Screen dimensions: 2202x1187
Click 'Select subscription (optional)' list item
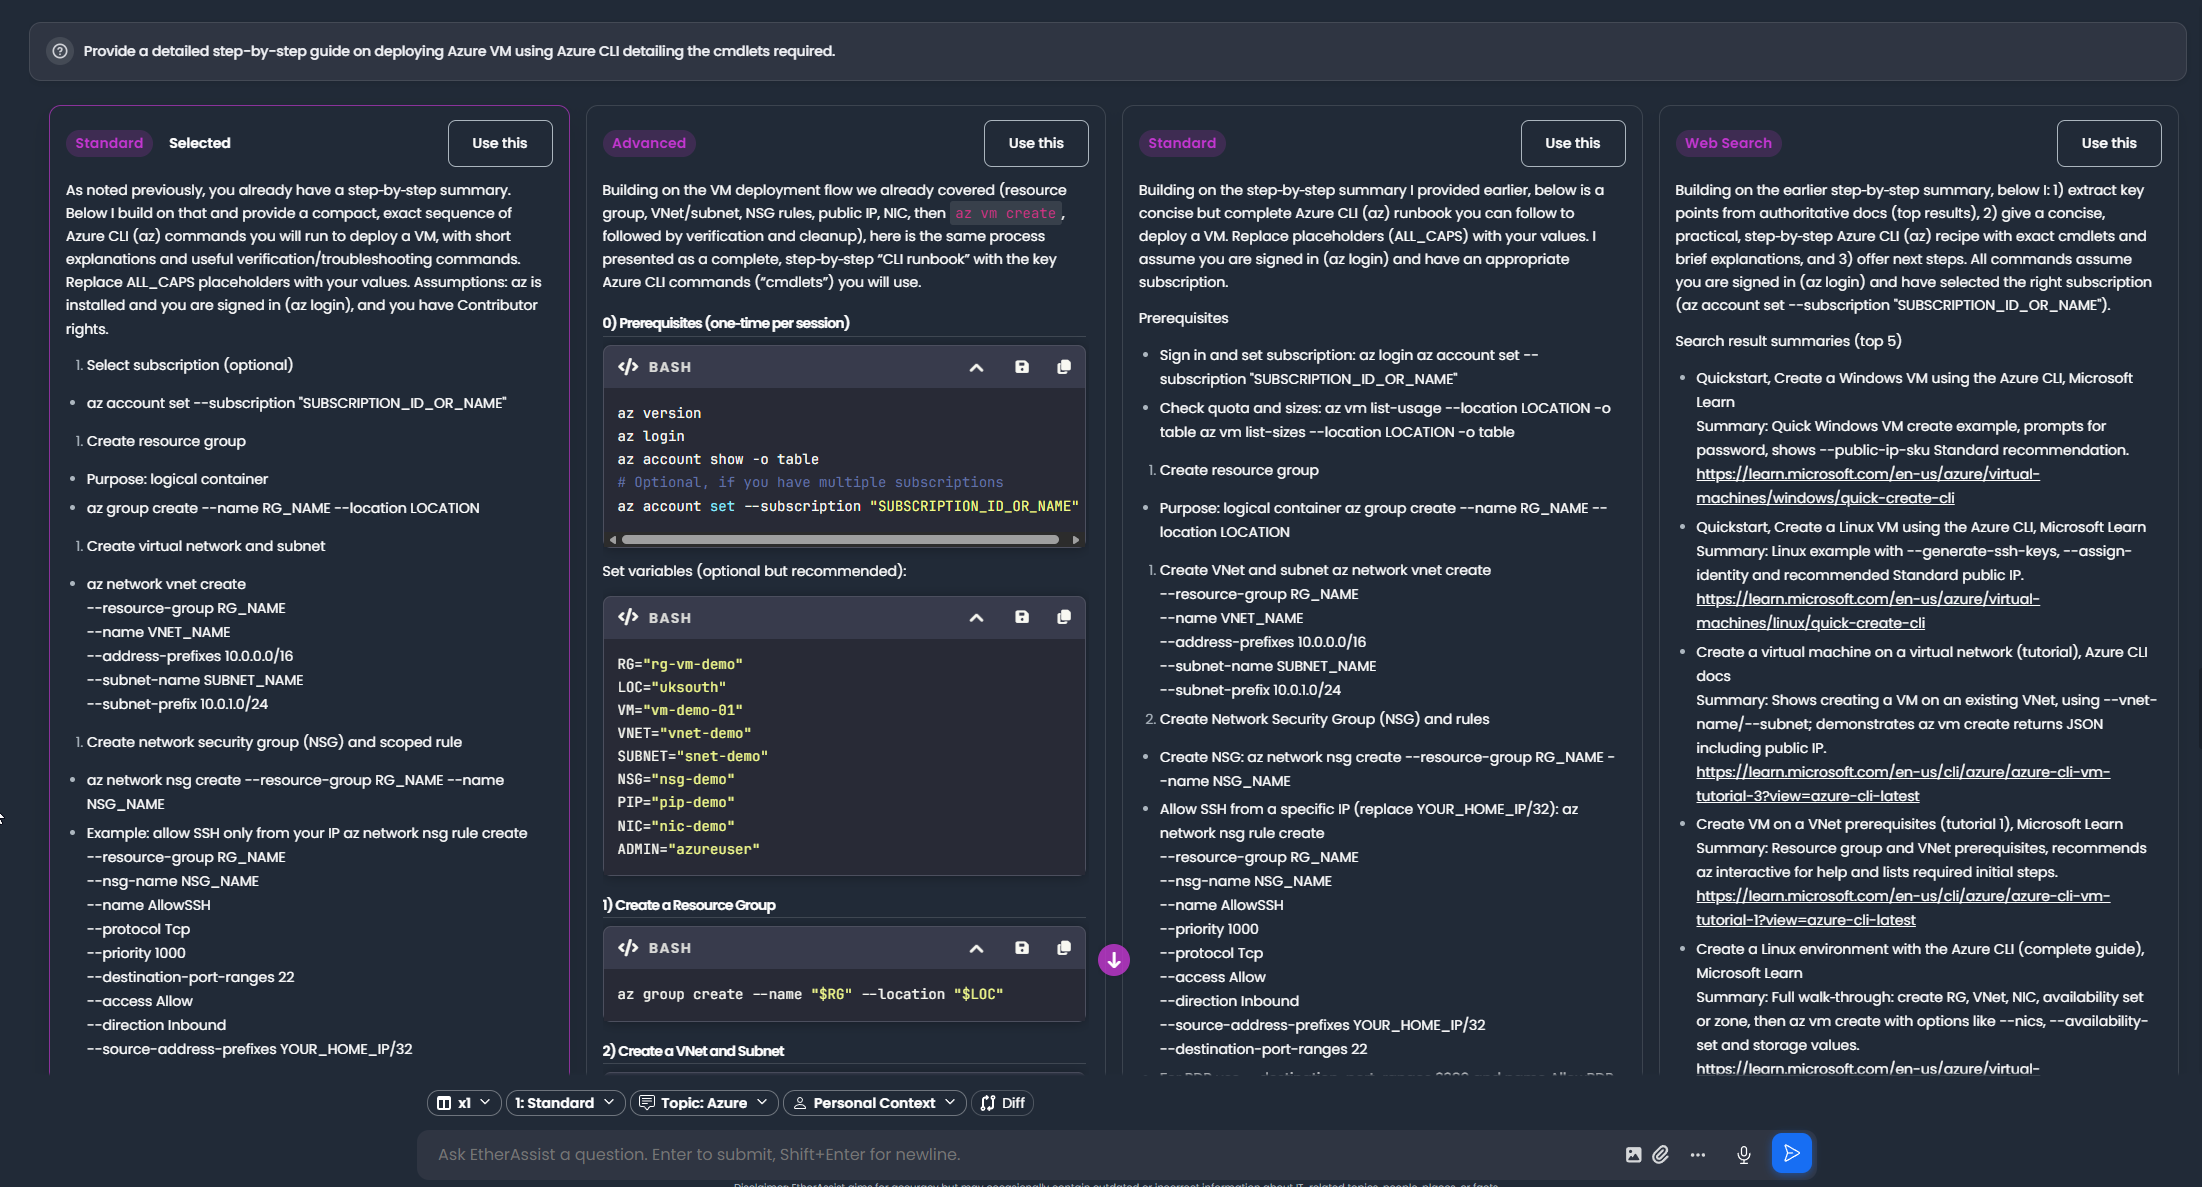190,365
